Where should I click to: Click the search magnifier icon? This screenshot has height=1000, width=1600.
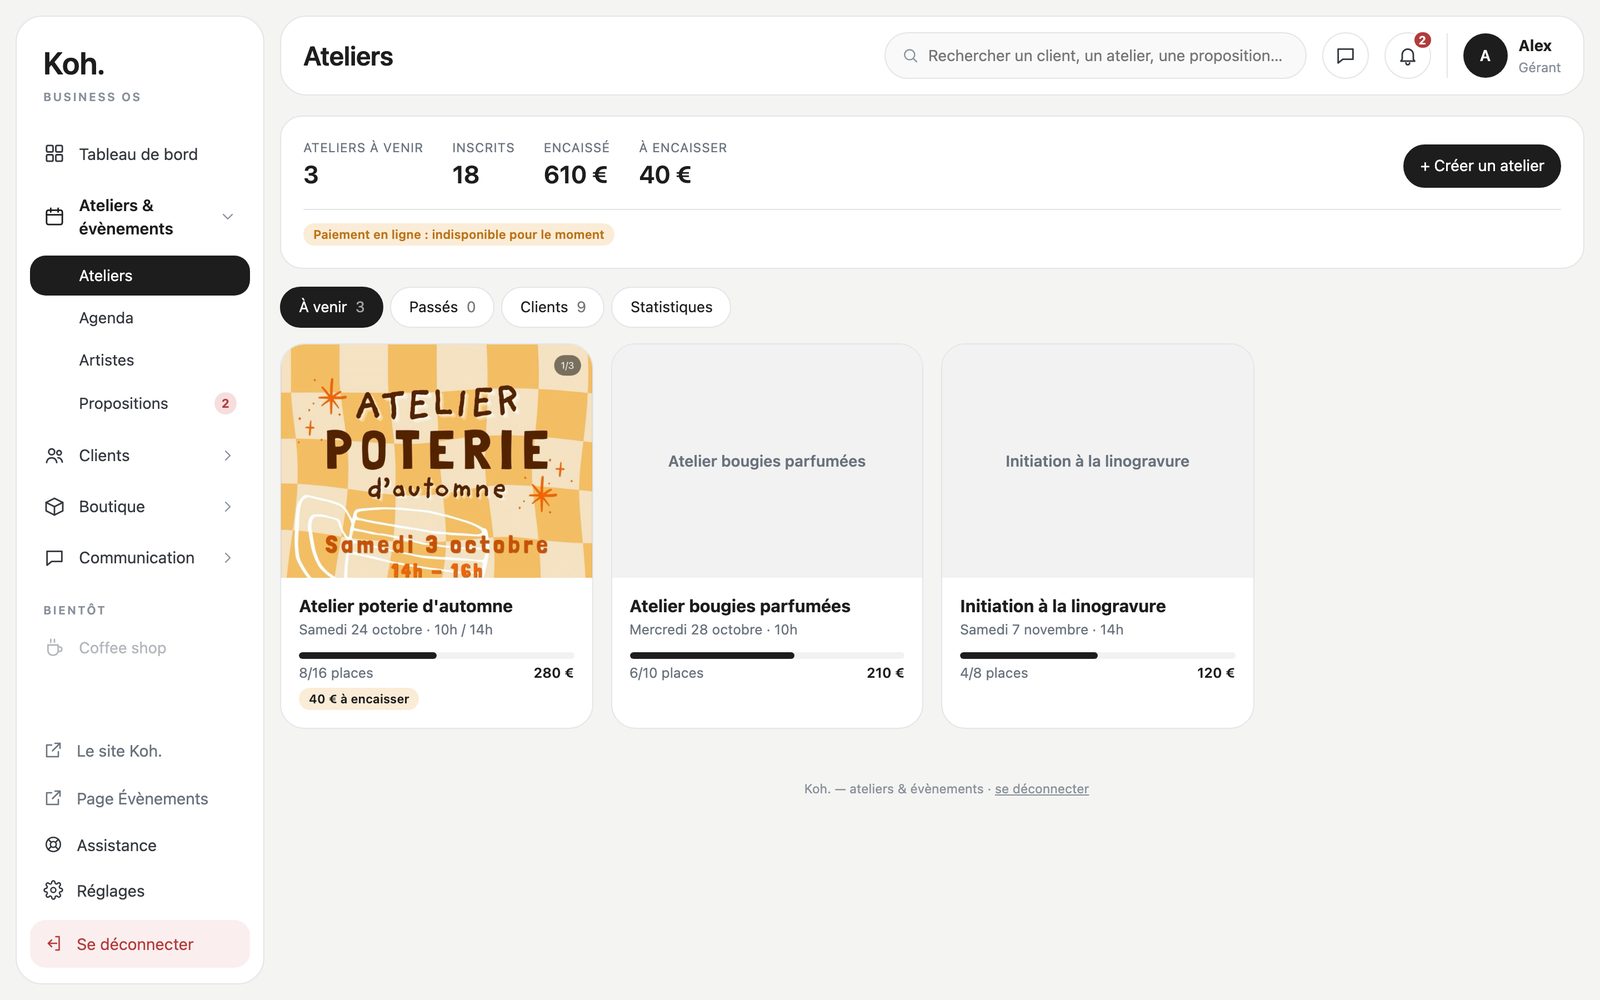[x=910, y=56]
